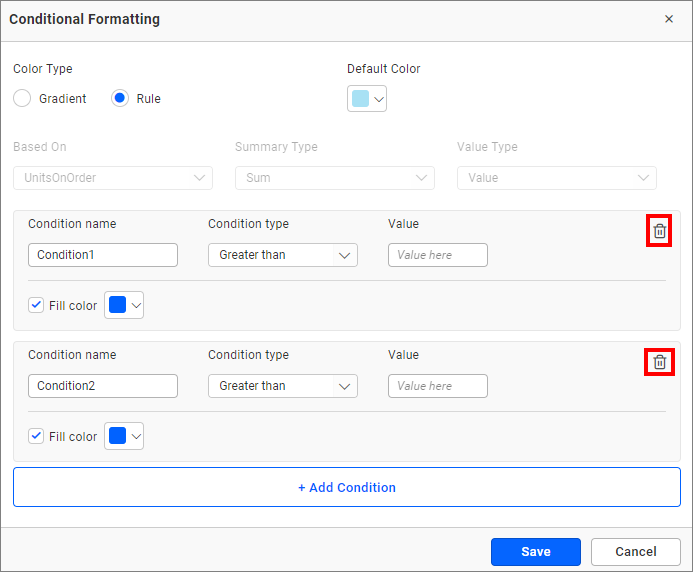
Task: Toggle Fill color checkbox for Condition1
Action: [x=37, y=305]
